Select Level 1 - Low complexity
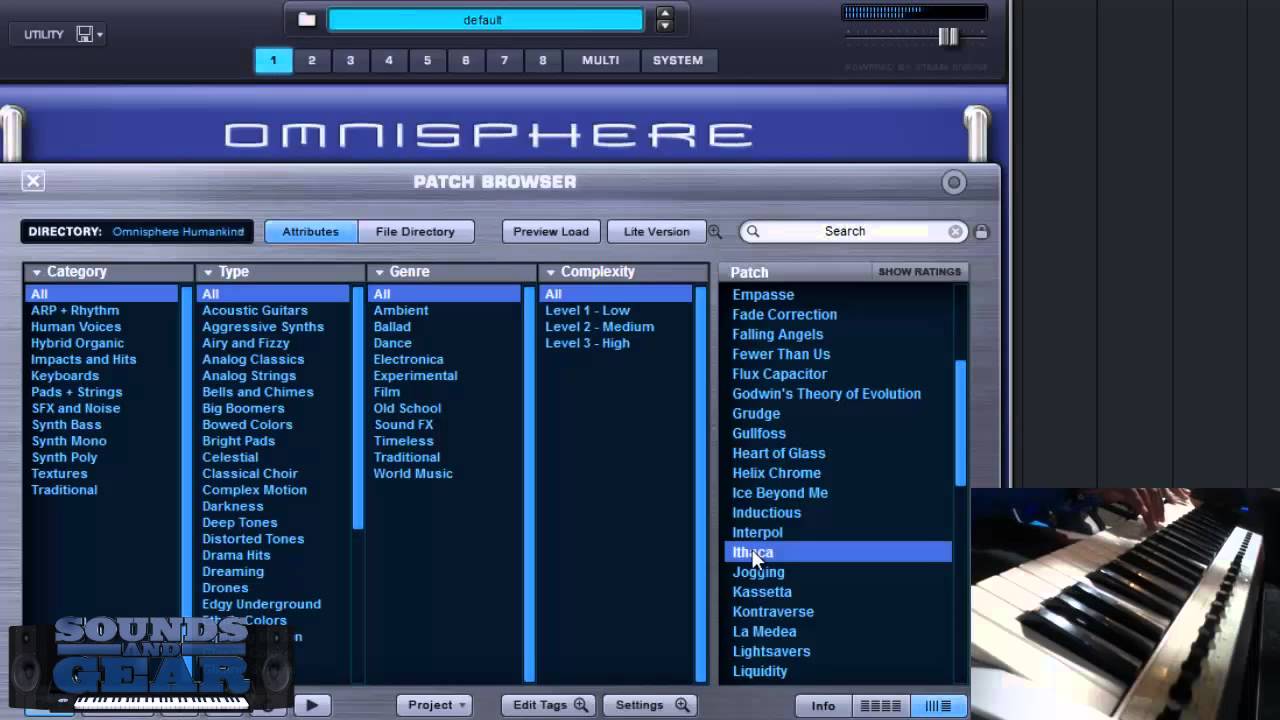Viewport: 1280px width, 720px height. click(588, 310)
